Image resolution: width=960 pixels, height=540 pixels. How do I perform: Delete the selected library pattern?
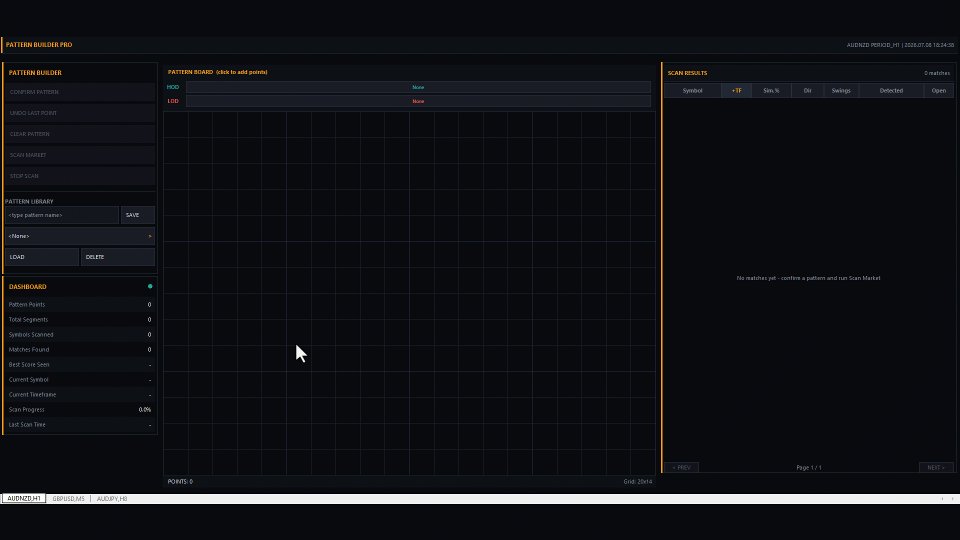pyautogui.click(x=118, y=257)
